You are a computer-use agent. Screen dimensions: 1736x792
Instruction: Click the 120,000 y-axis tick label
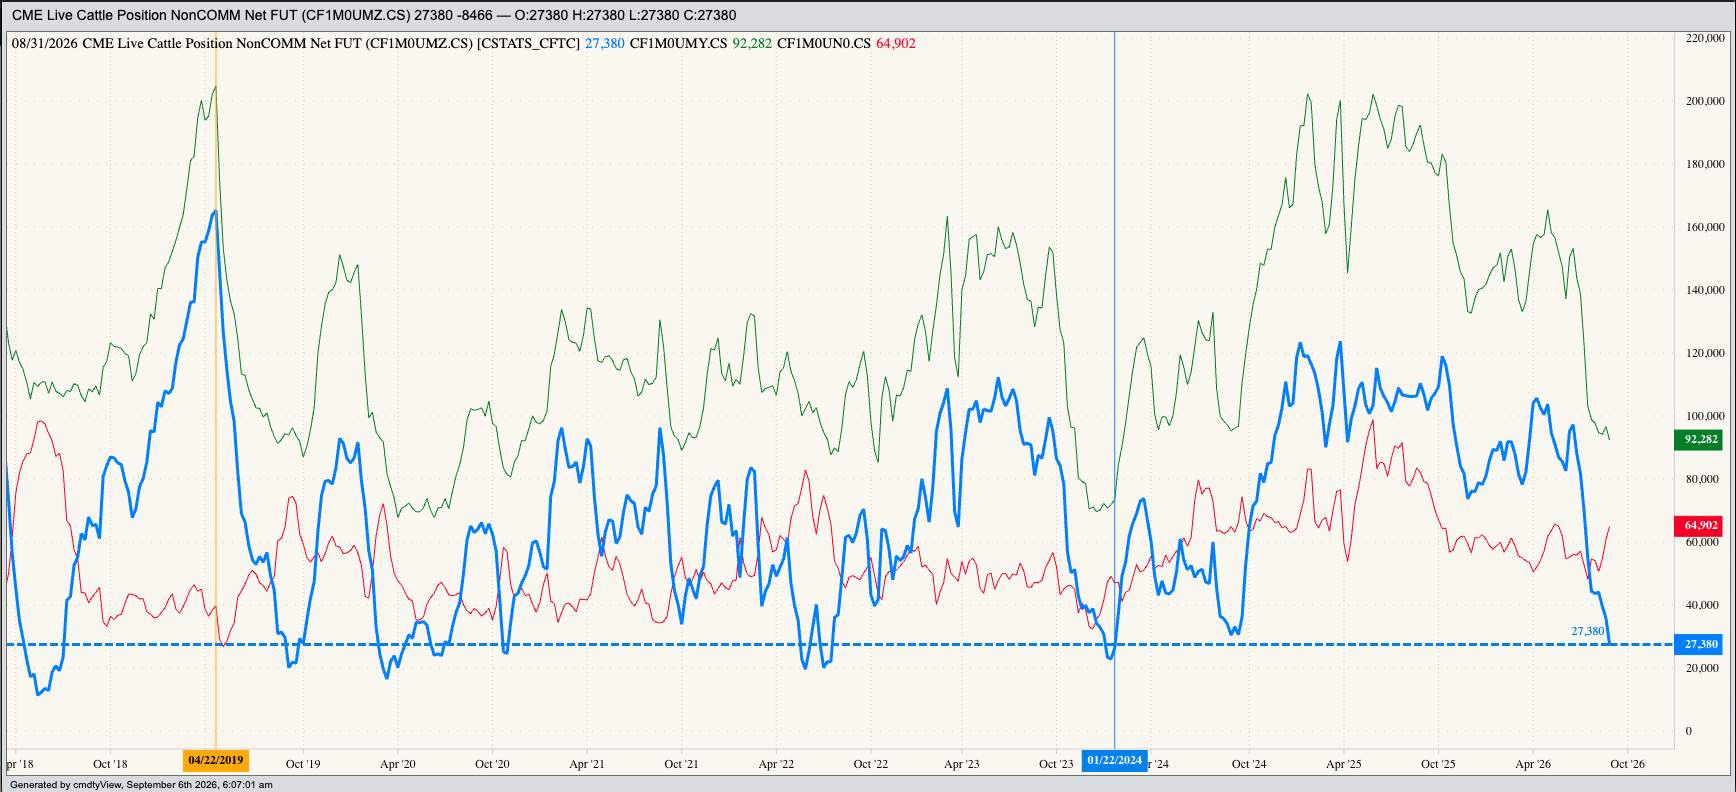pos(1705,353)
